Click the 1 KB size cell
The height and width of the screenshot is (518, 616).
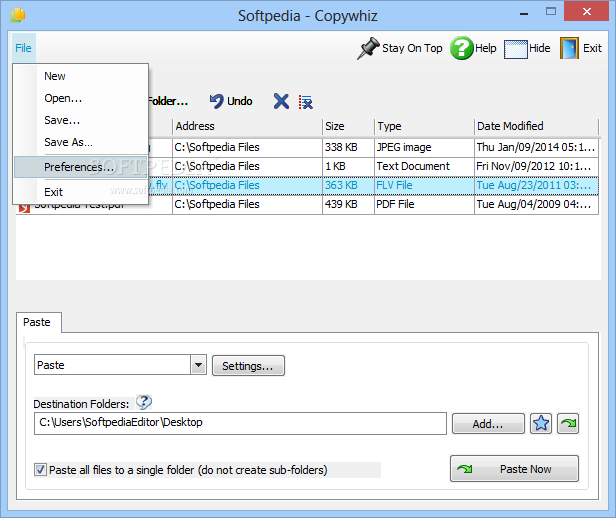[348, 167]
